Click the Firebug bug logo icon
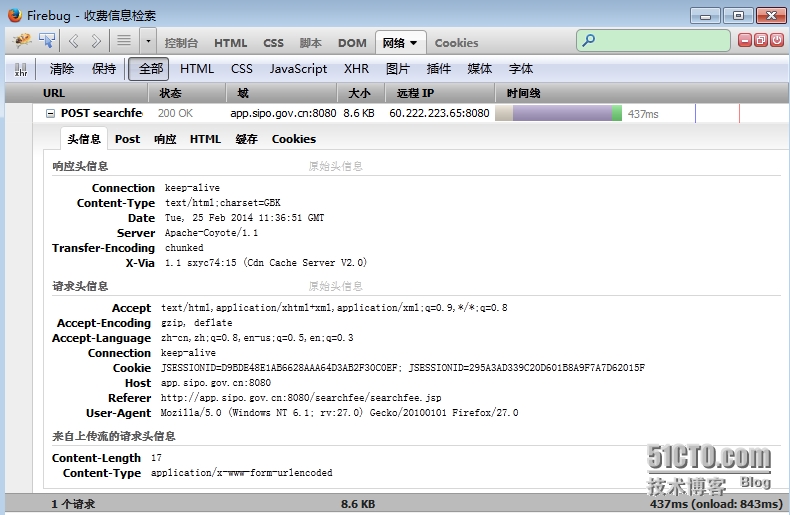This screenshot has width=790, height=515. pos(22,40)
